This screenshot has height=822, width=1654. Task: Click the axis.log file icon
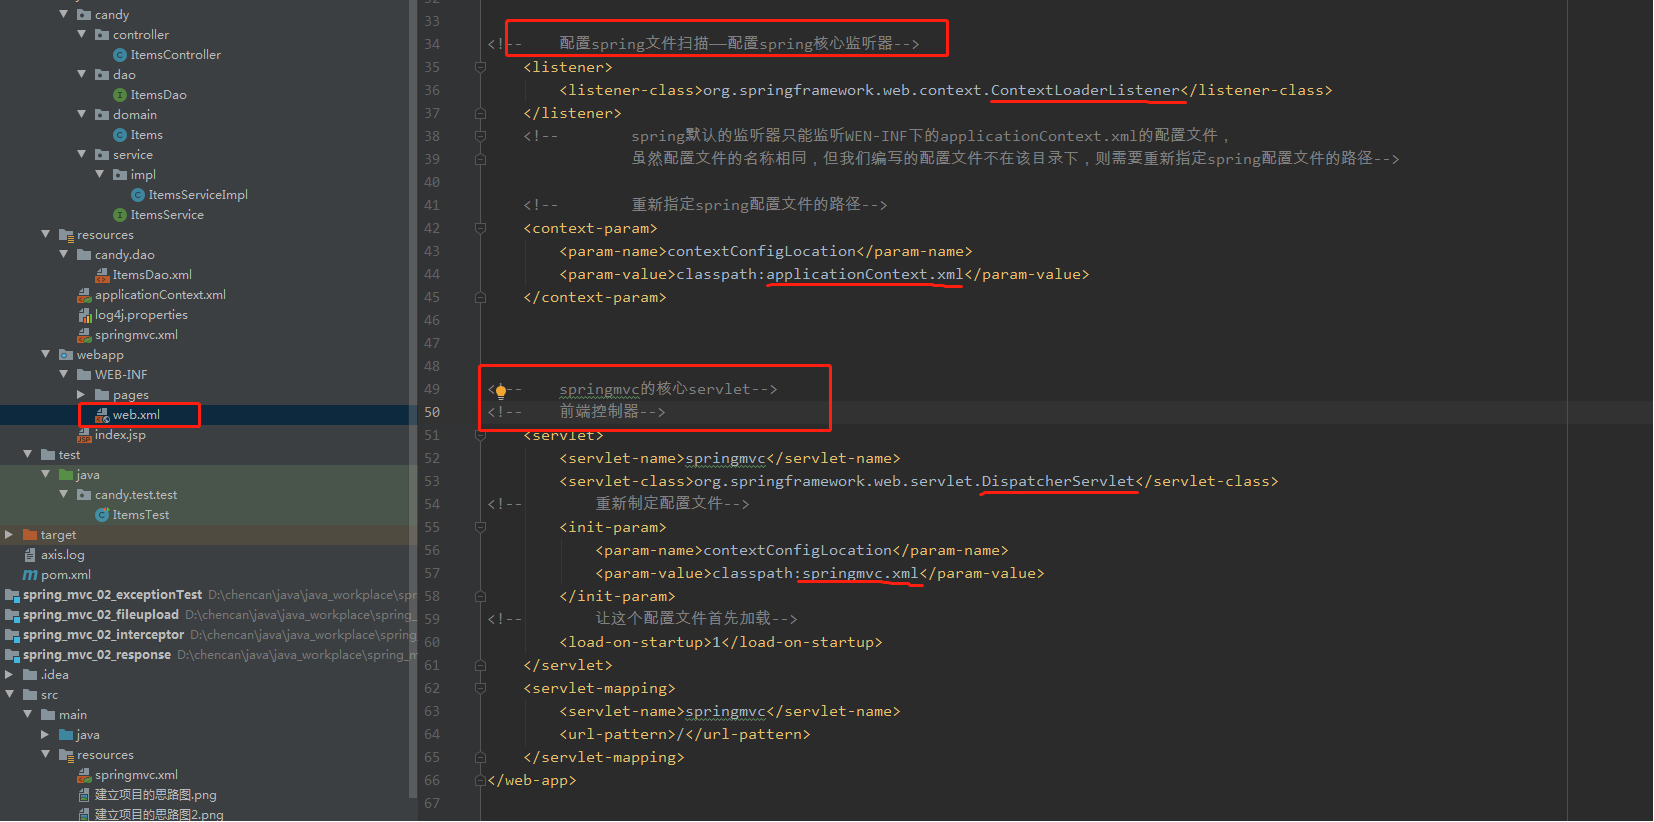[x=30, y=555]
